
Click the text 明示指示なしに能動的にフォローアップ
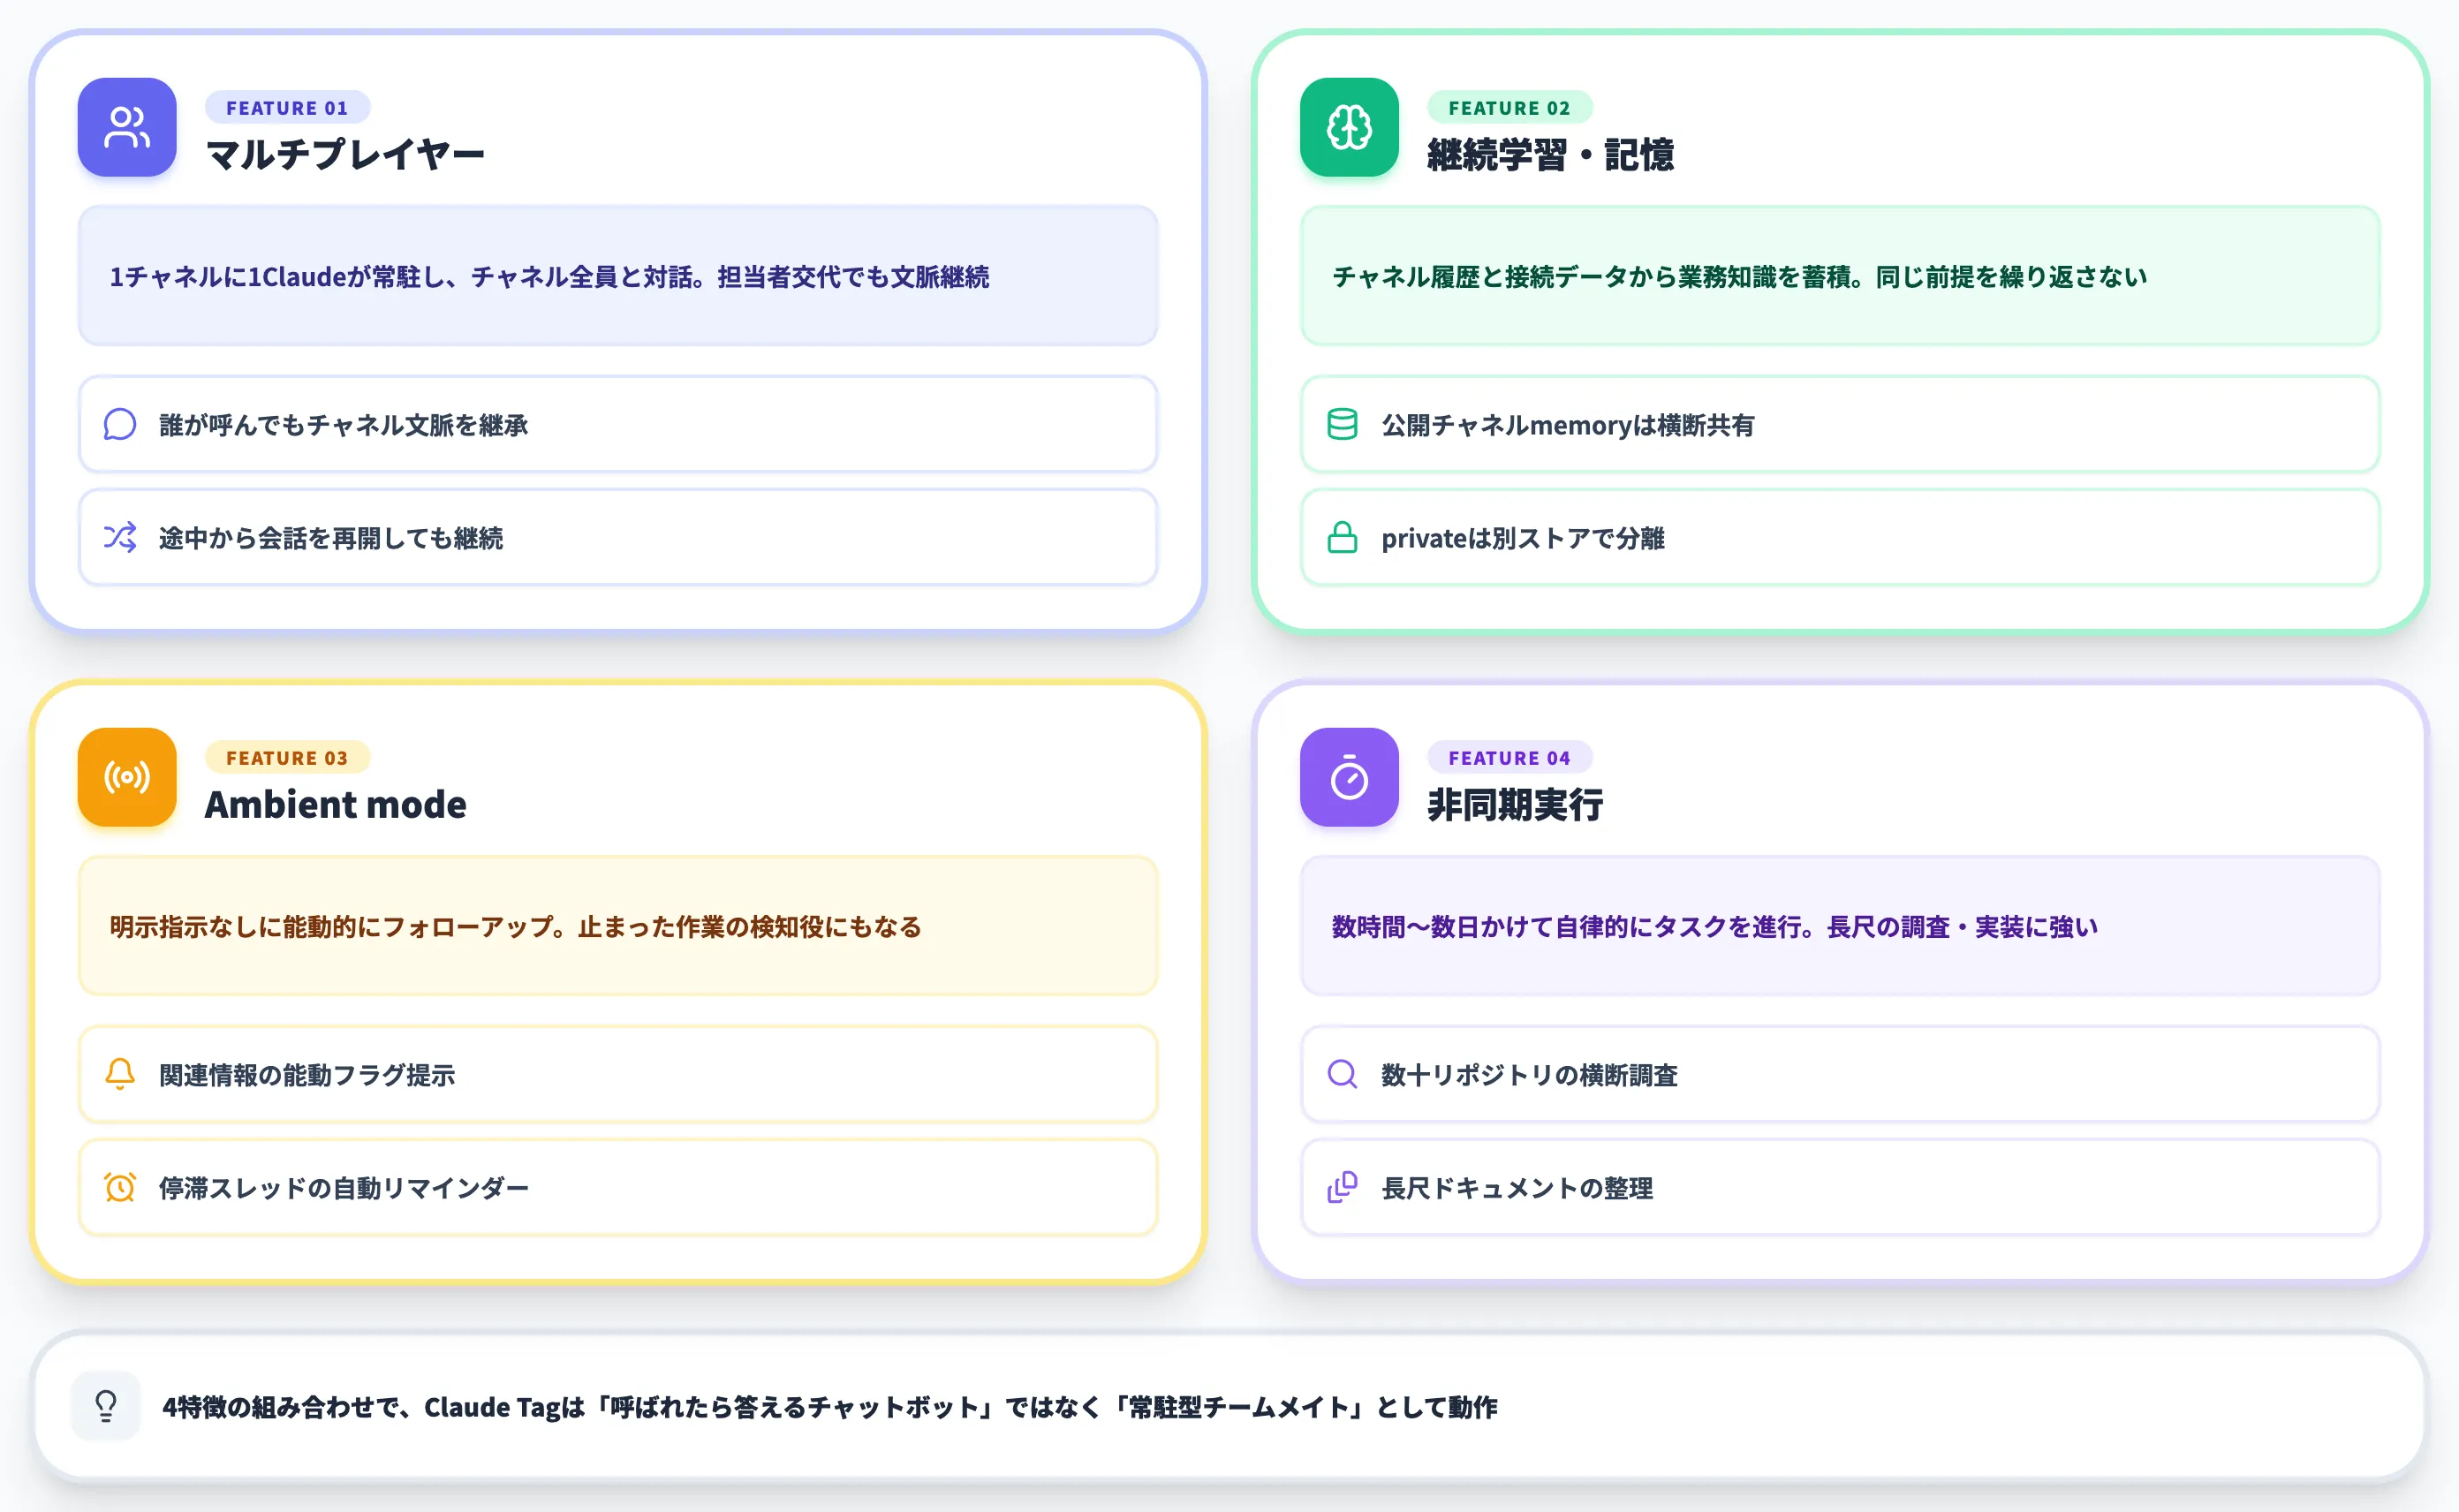point(331,926)
